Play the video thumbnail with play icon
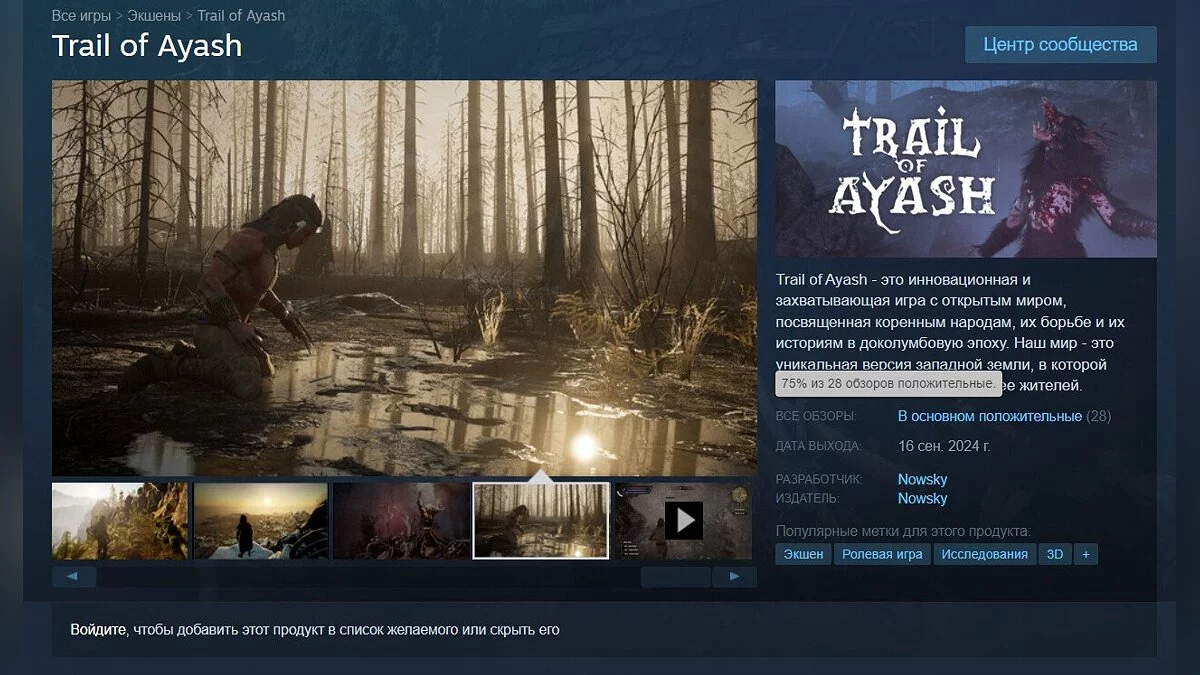1200x675 pixels. click(x=684, y=520)
